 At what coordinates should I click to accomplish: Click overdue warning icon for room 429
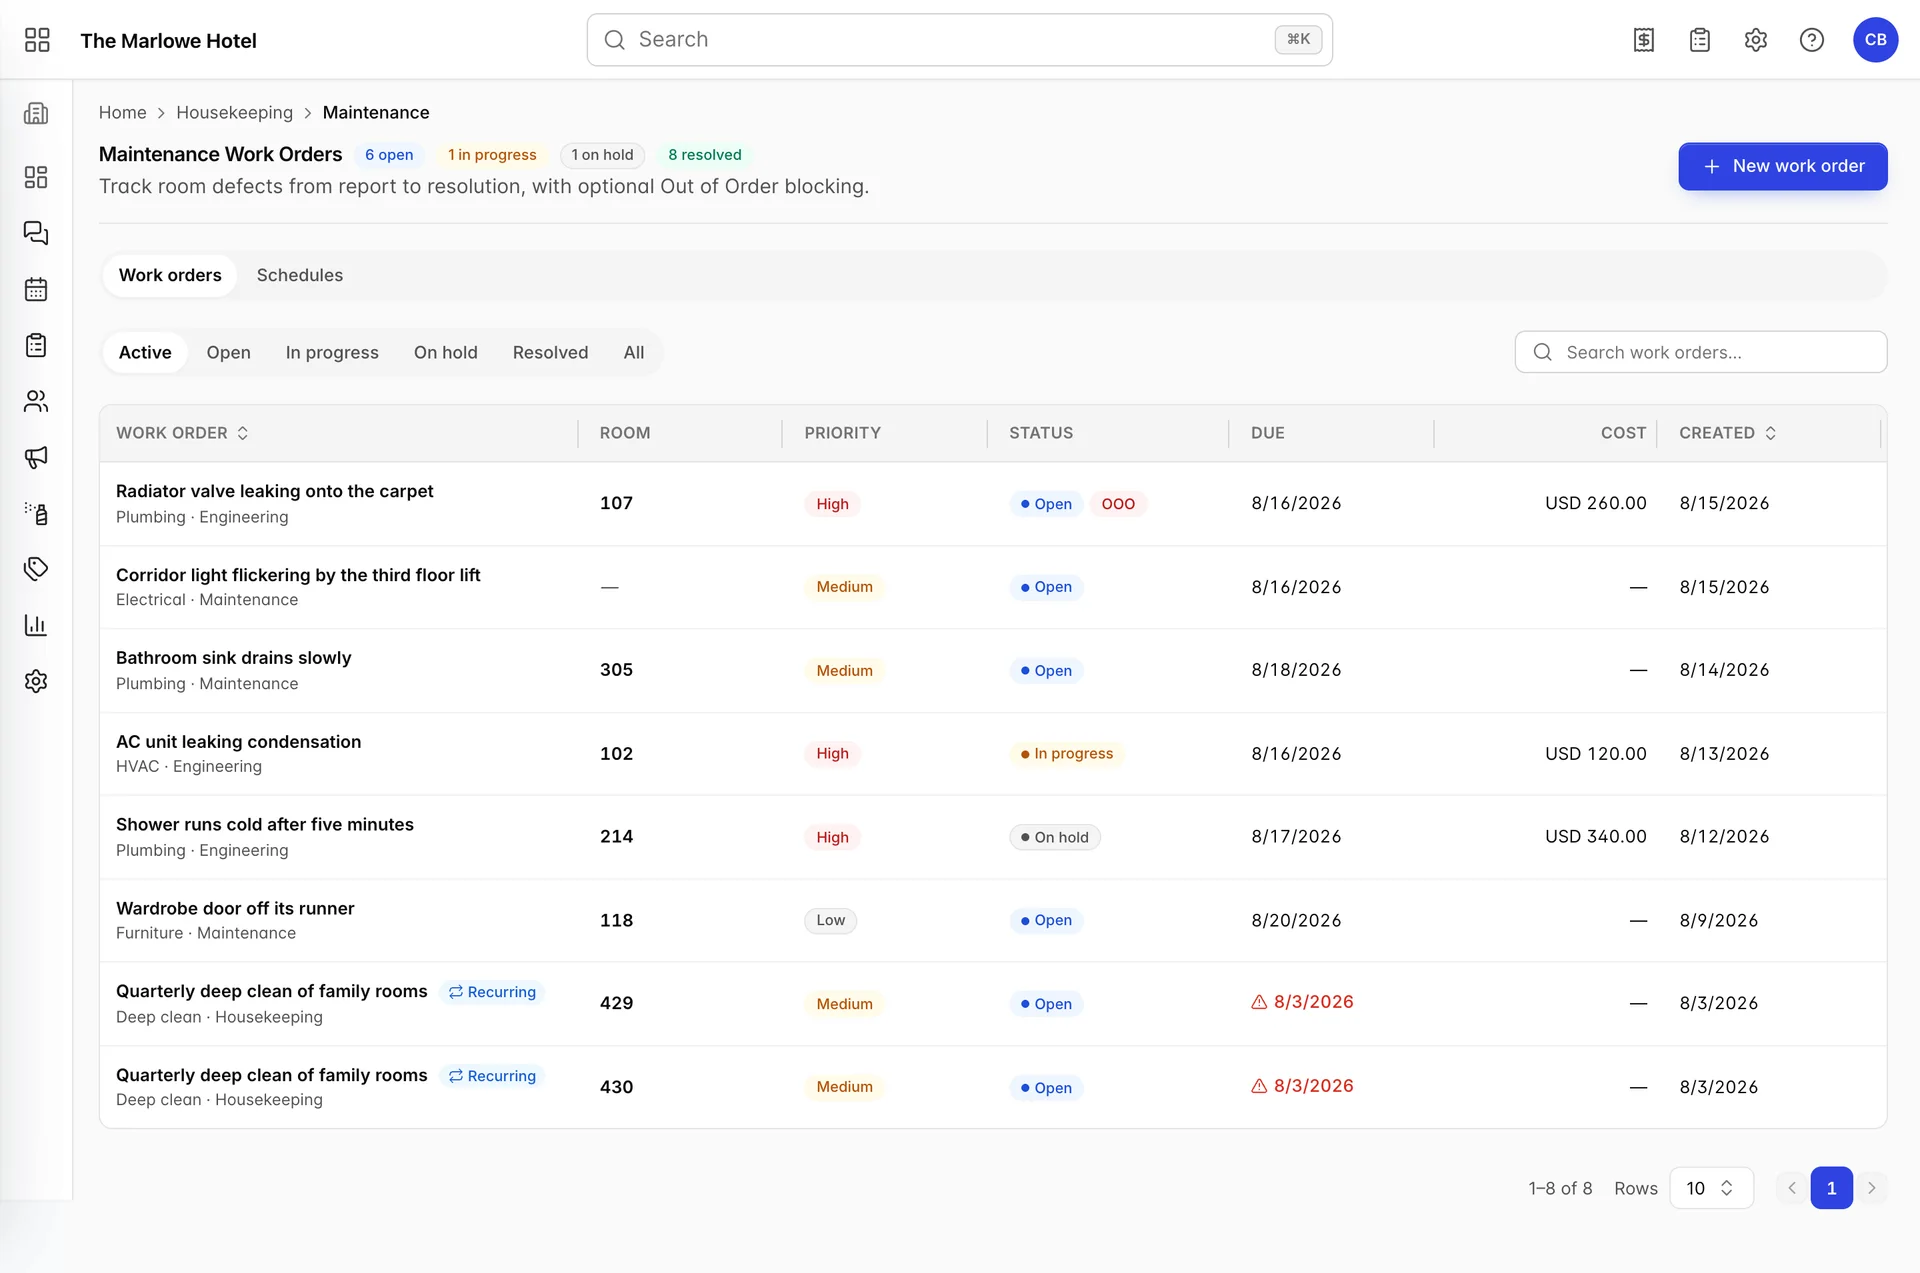[1259, 1002]
